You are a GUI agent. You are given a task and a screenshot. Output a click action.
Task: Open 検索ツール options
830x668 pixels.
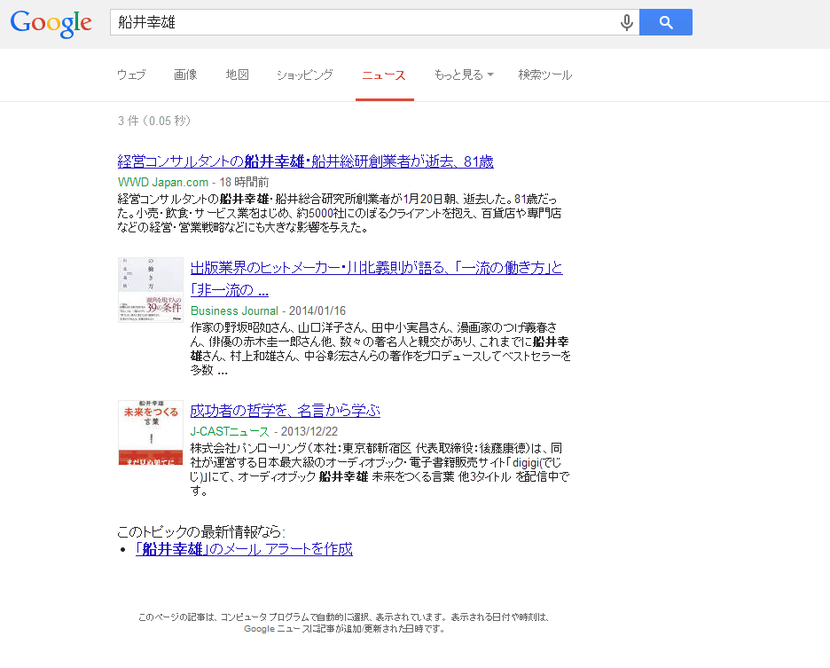545,75
